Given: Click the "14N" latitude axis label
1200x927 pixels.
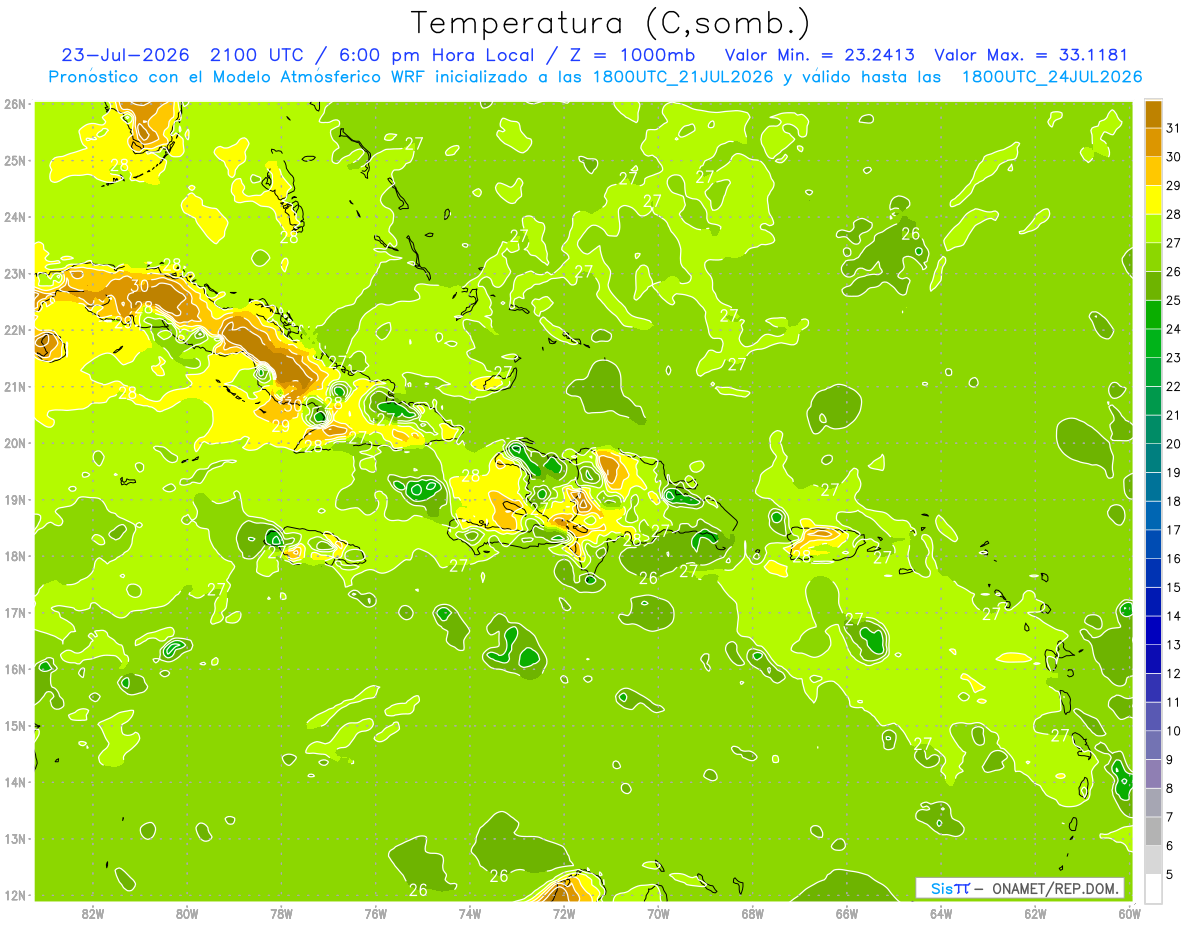Looking at the screenshot, I should coord(15,782).
